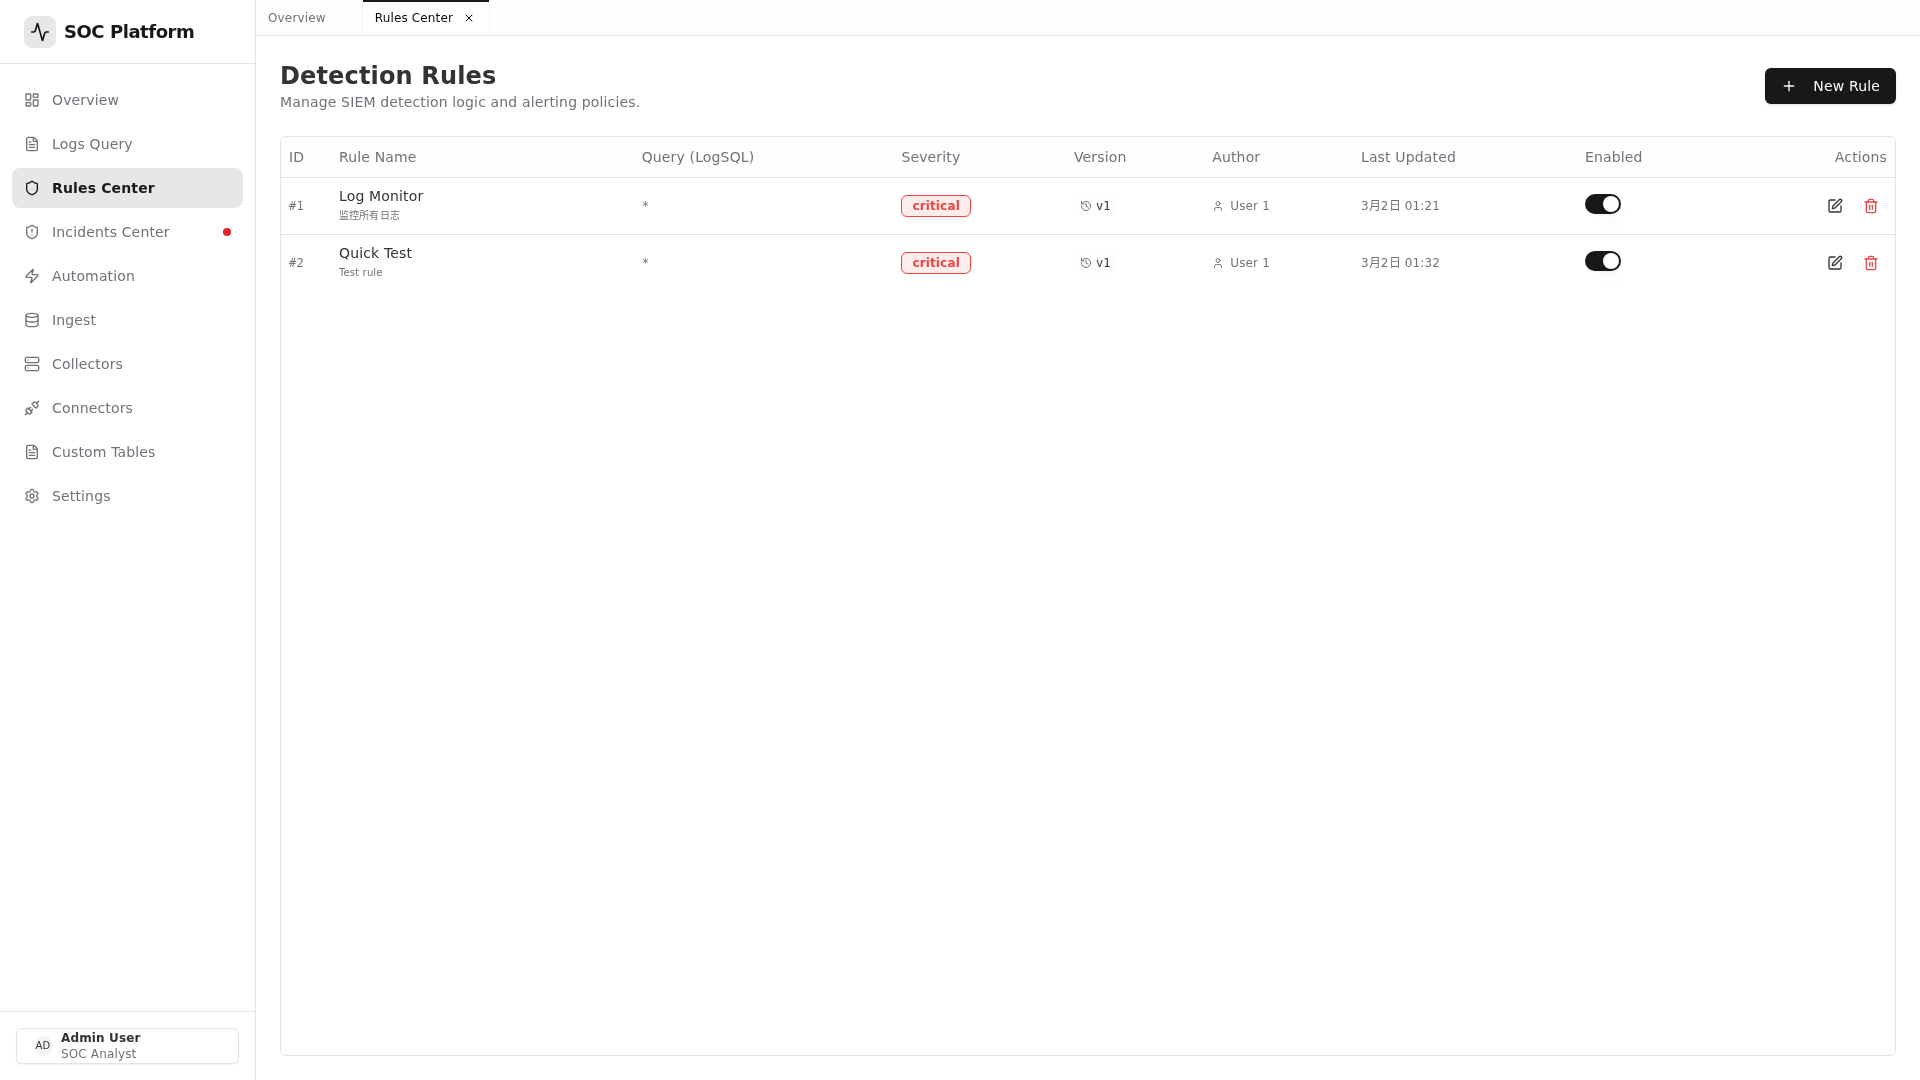This screenshot has width=1920, height=1080.
Task: Click the New Rule button
Action: pyautogui.click(x=1829, y=86)
